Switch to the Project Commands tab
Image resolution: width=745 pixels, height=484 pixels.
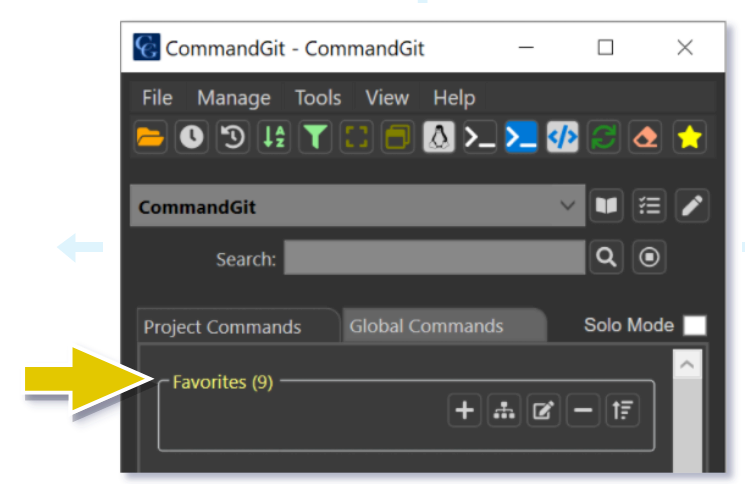coord(222,327)
